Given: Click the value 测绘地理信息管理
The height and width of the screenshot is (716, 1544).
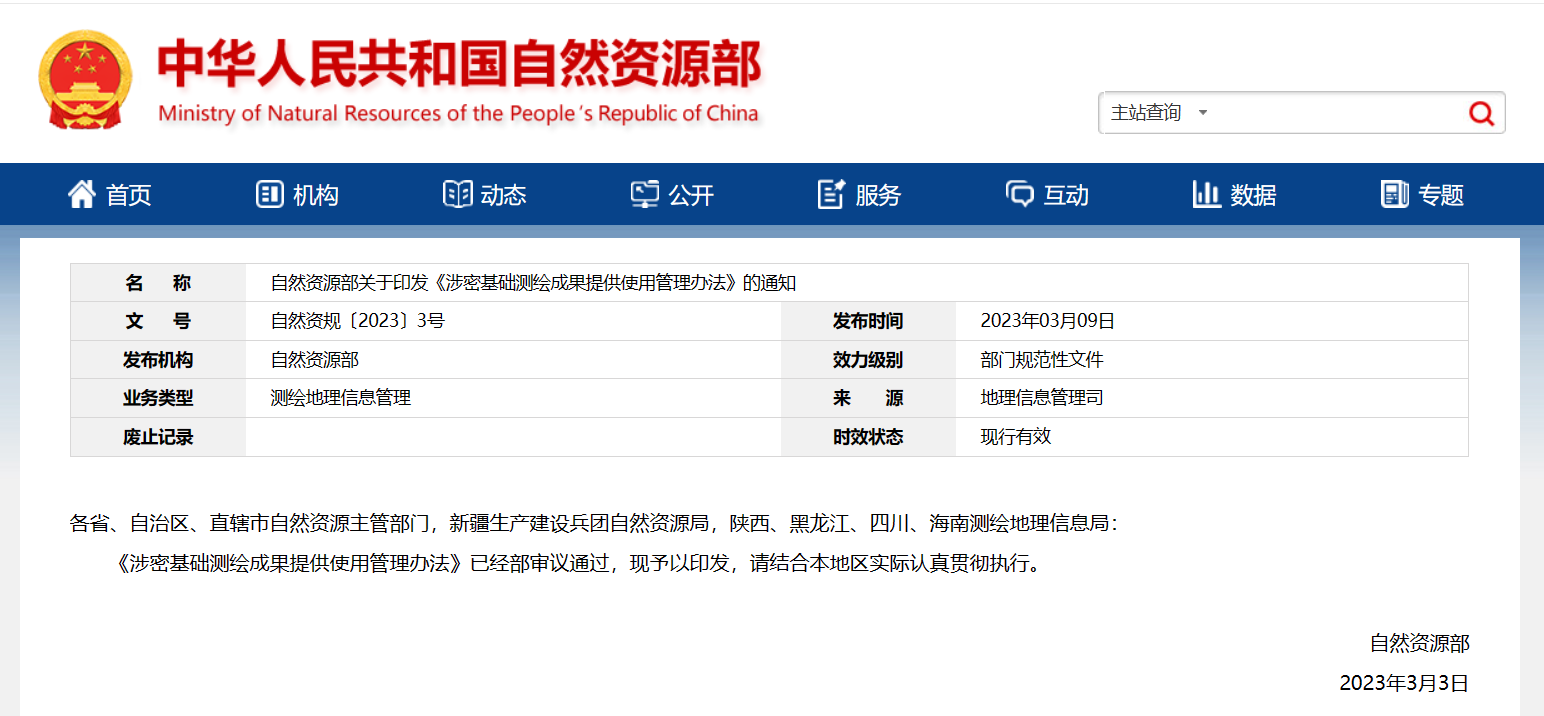Looking at the screenshot, I should (x=341, y=398).
